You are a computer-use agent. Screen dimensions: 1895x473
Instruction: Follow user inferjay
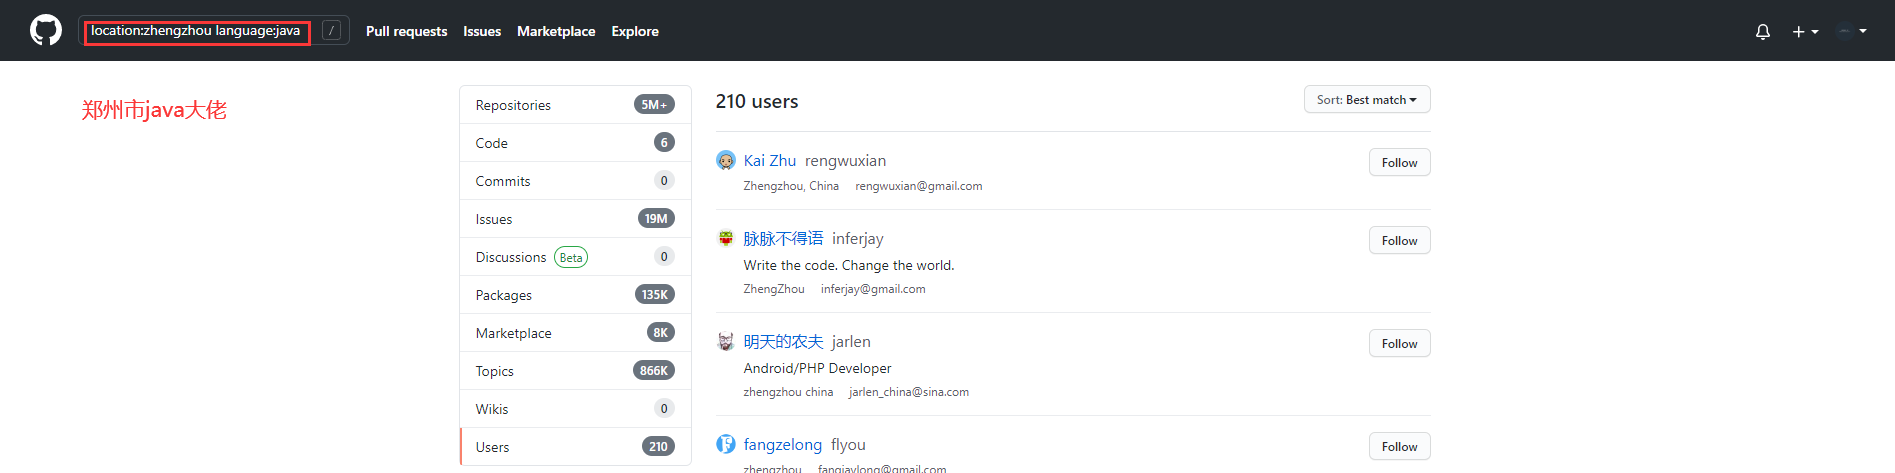pos(1399,240)
